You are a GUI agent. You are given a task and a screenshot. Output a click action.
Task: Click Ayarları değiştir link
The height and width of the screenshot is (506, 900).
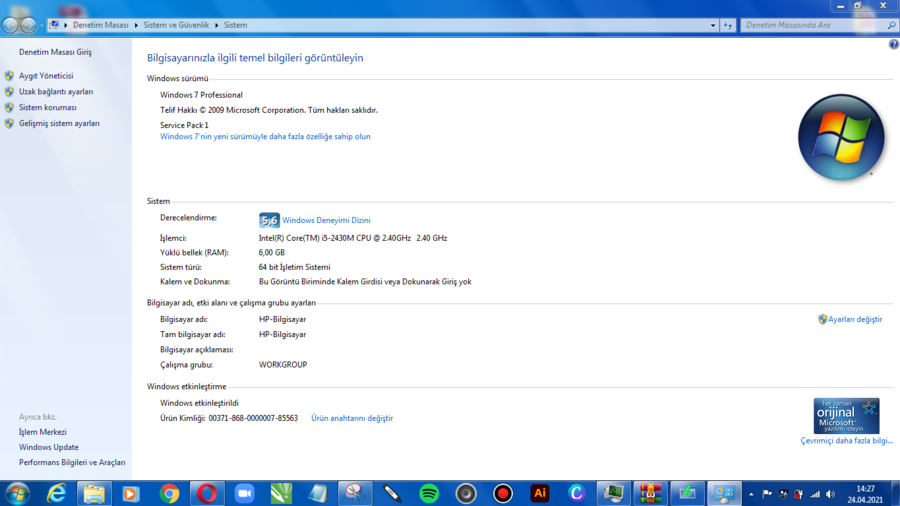[855, 320]
